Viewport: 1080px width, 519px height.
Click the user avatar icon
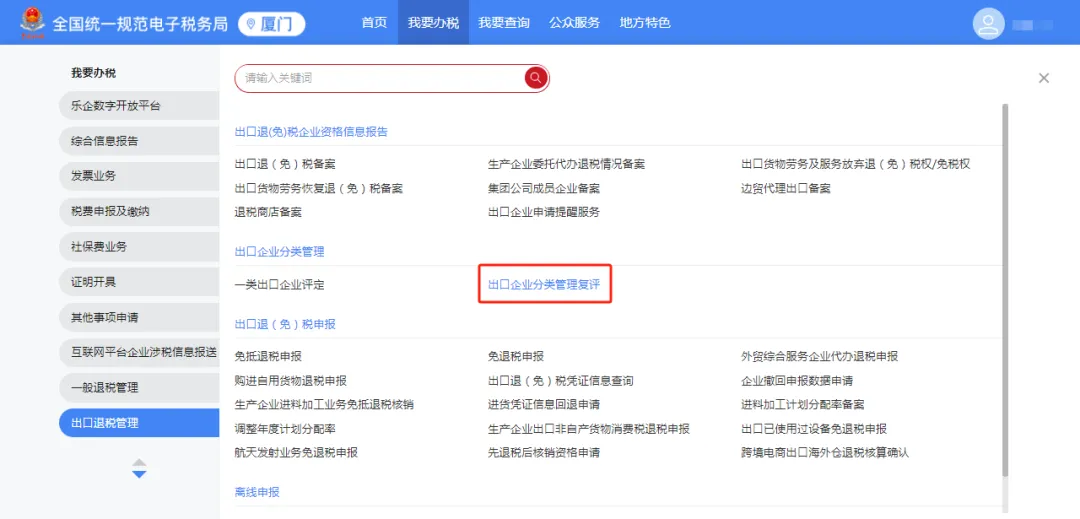988,24
